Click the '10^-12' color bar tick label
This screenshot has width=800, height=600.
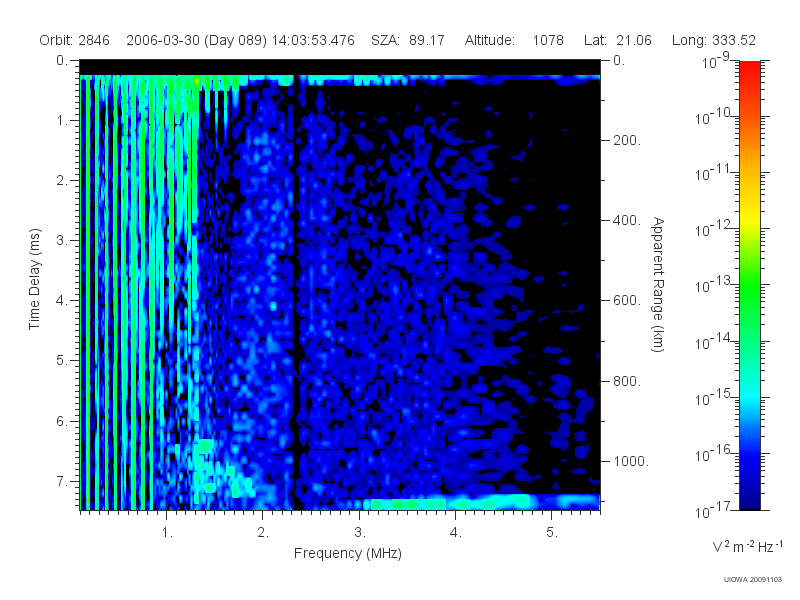713,230
